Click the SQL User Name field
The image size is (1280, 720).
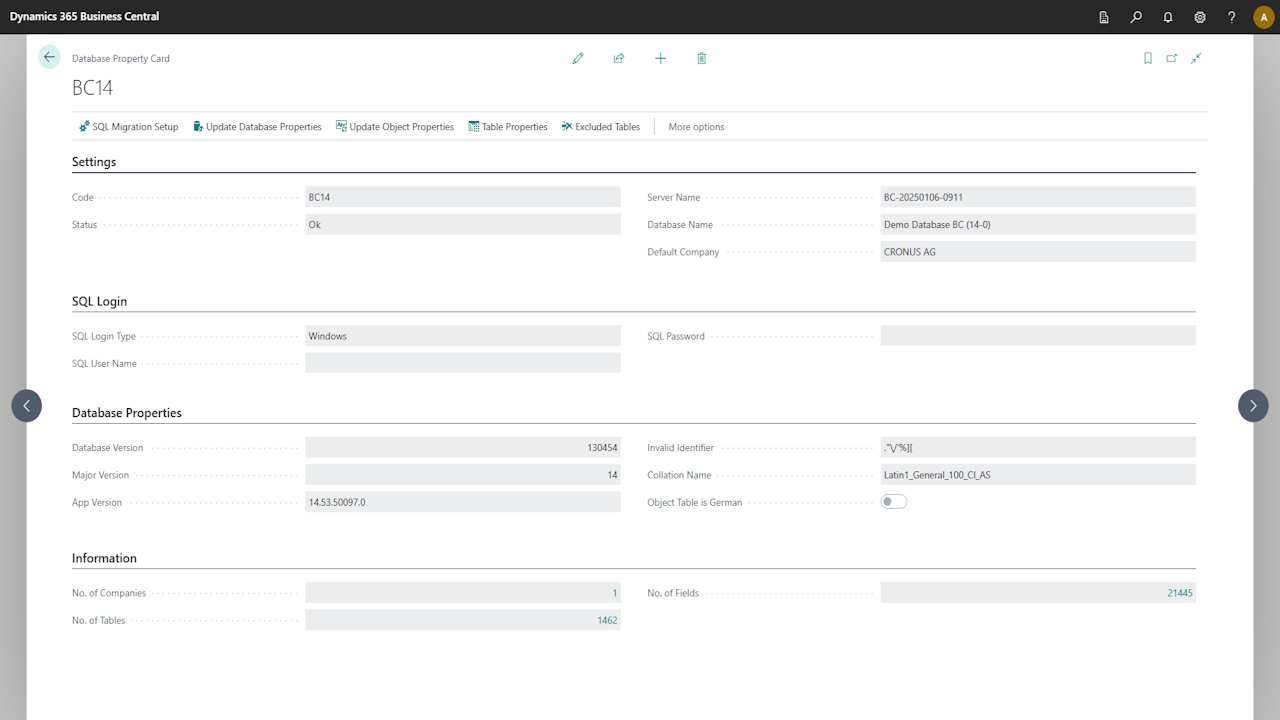tap(463, 363)
